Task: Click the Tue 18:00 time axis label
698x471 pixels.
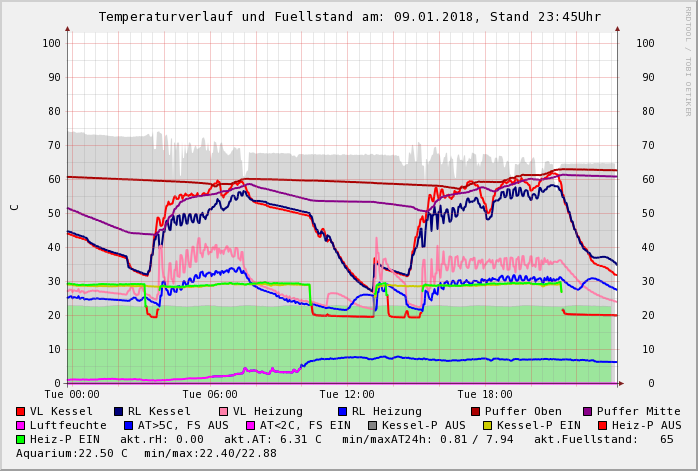Action: click(x=485, y=394)
